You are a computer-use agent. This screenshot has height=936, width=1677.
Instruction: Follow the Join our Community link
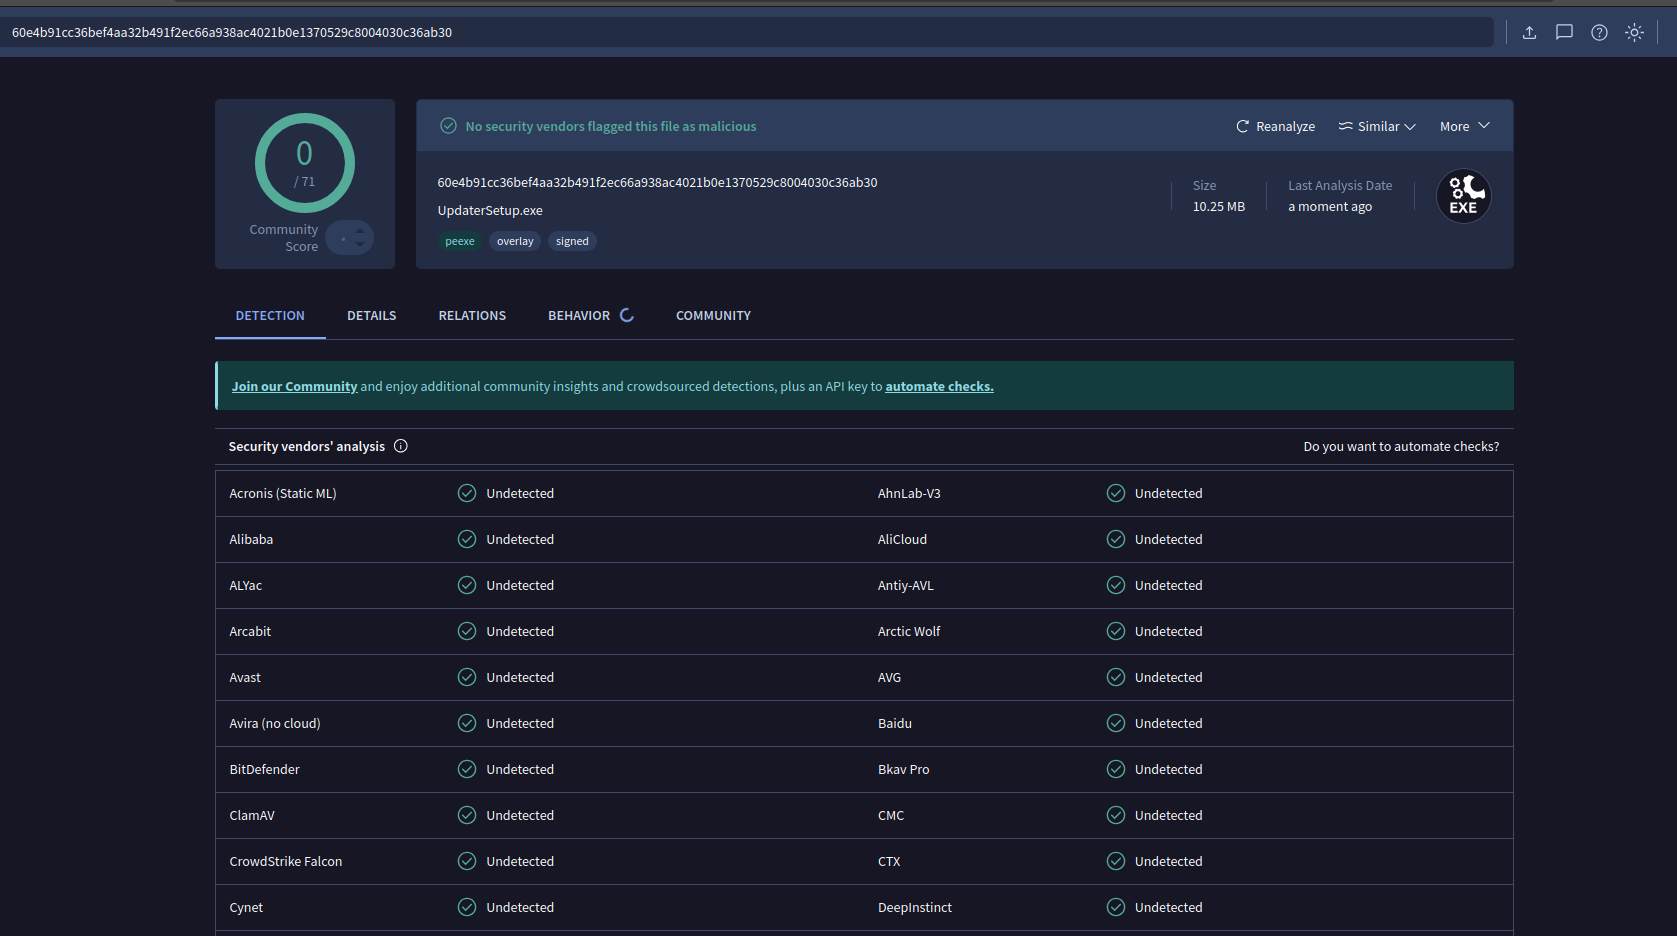[x=294, y=387]
